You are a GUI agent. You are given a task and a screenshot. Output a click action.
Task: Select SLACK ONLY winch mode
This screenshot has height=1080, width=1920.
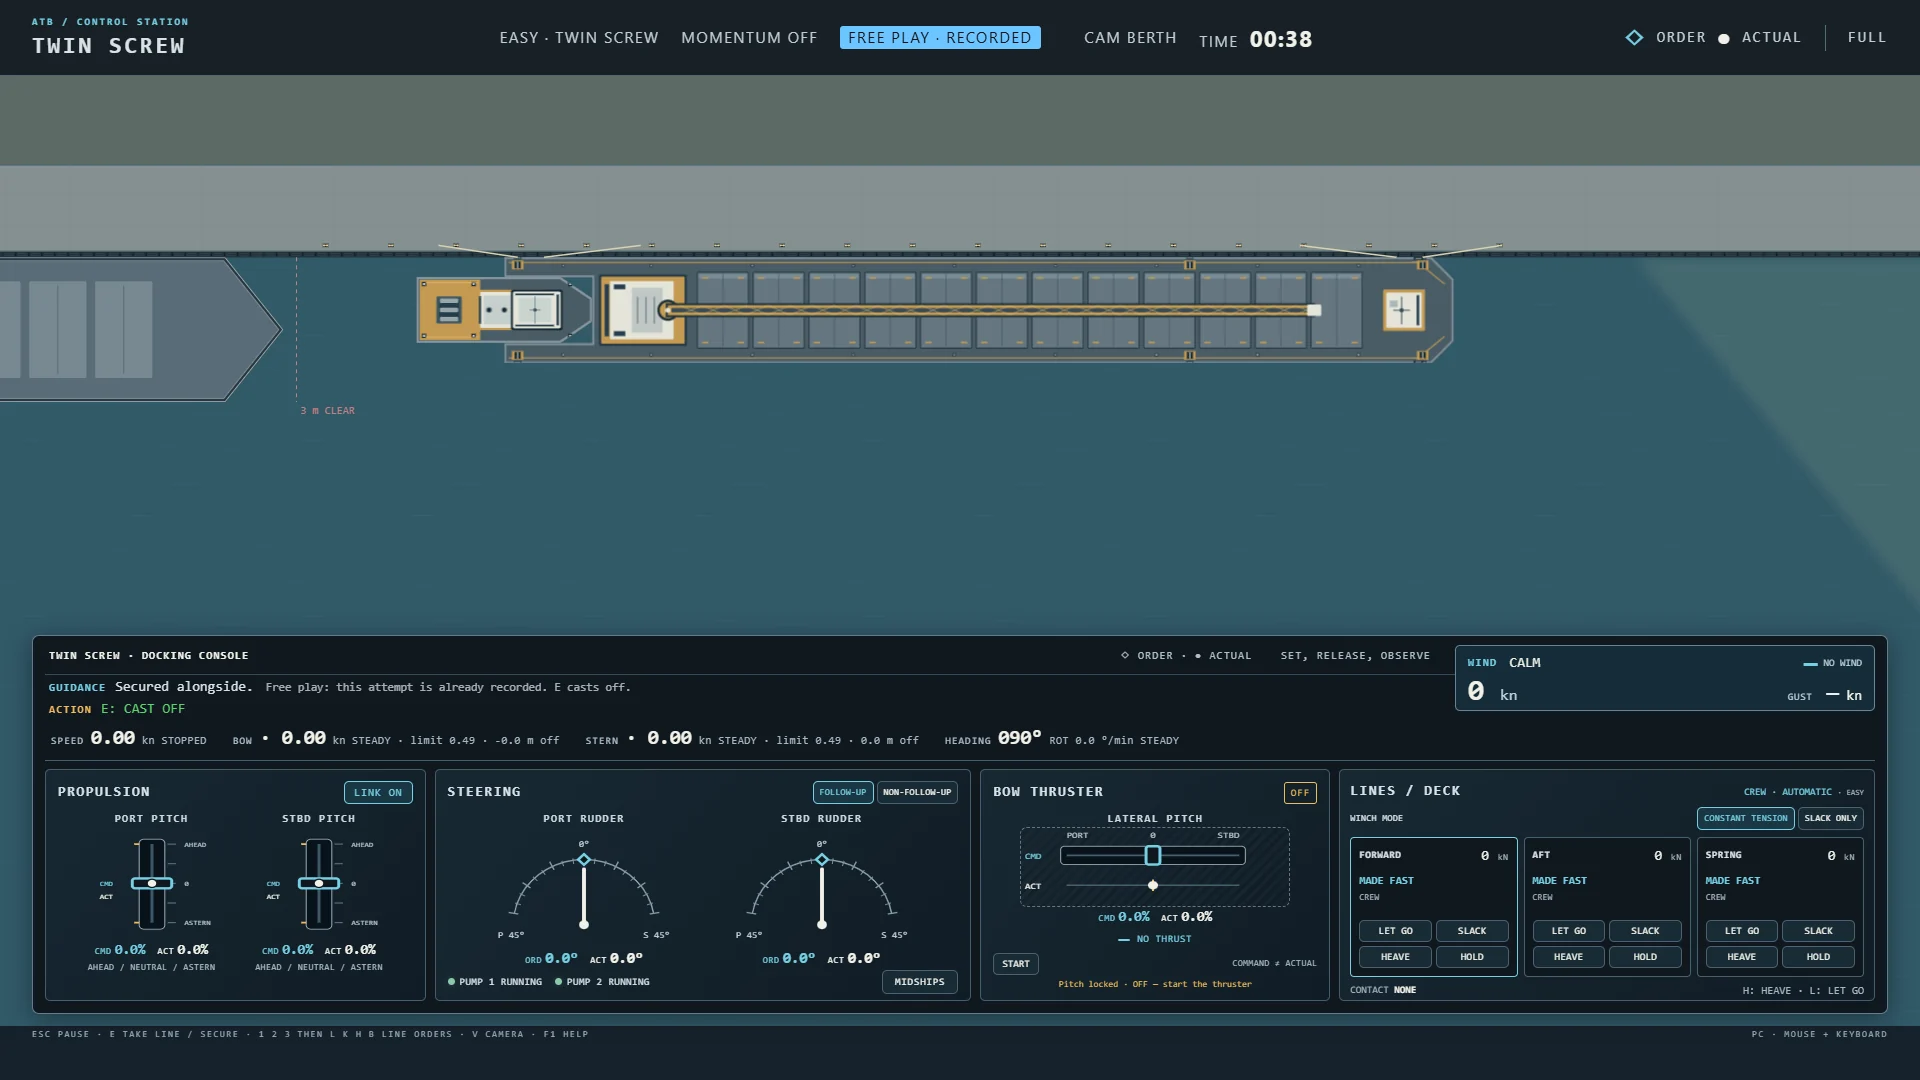(1831, 819)
